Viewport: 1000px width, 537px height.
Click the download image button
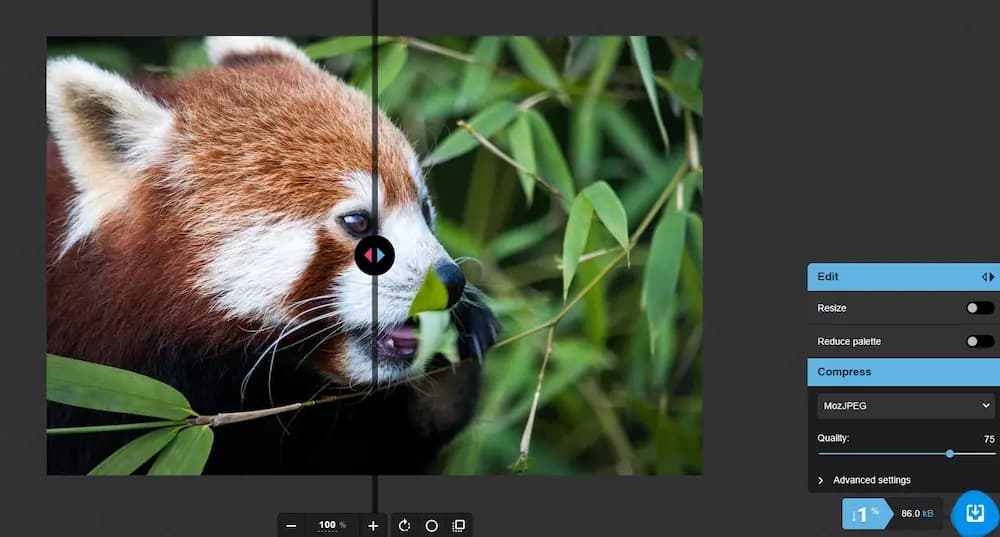coord(974,513)
